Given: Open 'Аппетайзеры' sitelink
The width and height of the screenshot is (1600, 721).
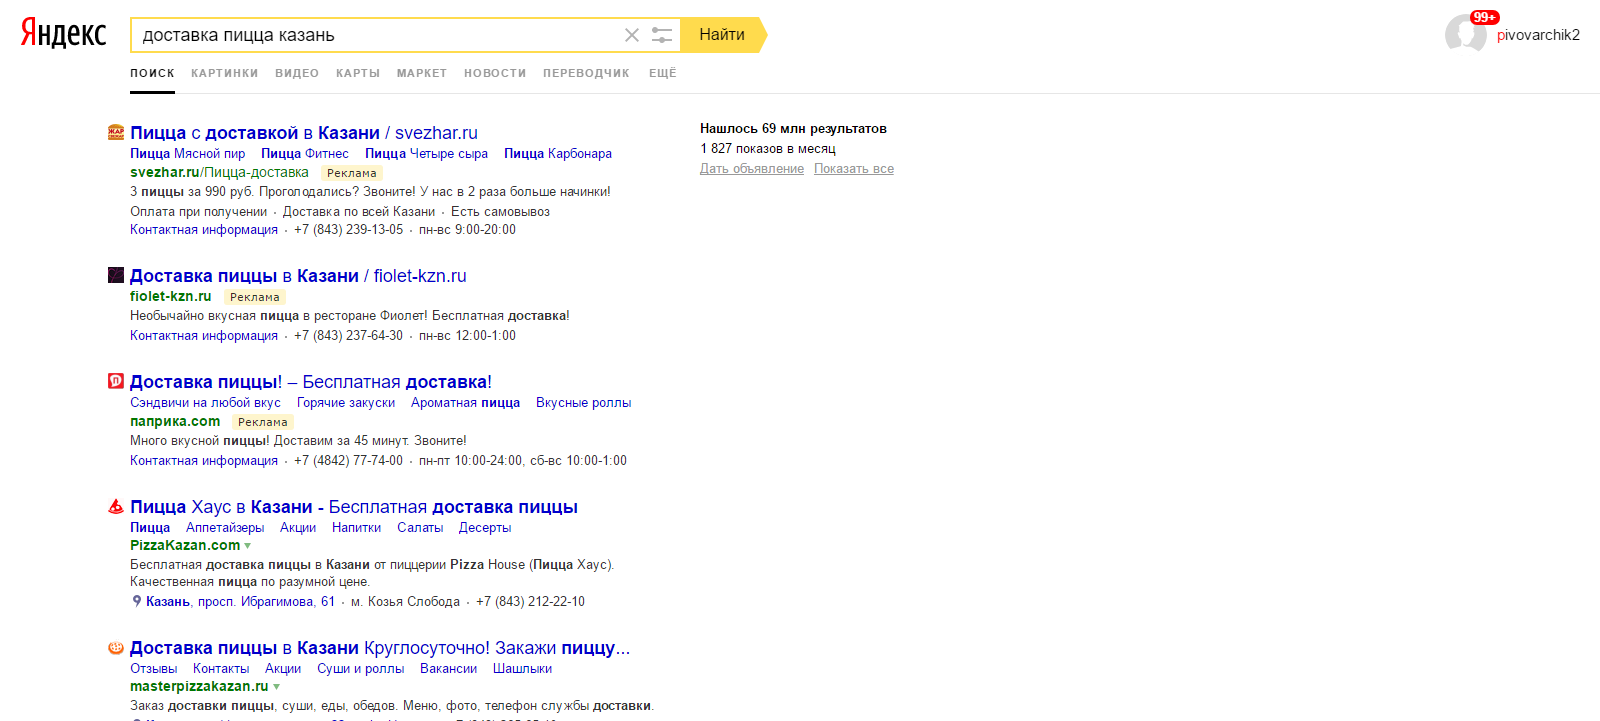Looking at the screenshot, I should pos(225,527).
